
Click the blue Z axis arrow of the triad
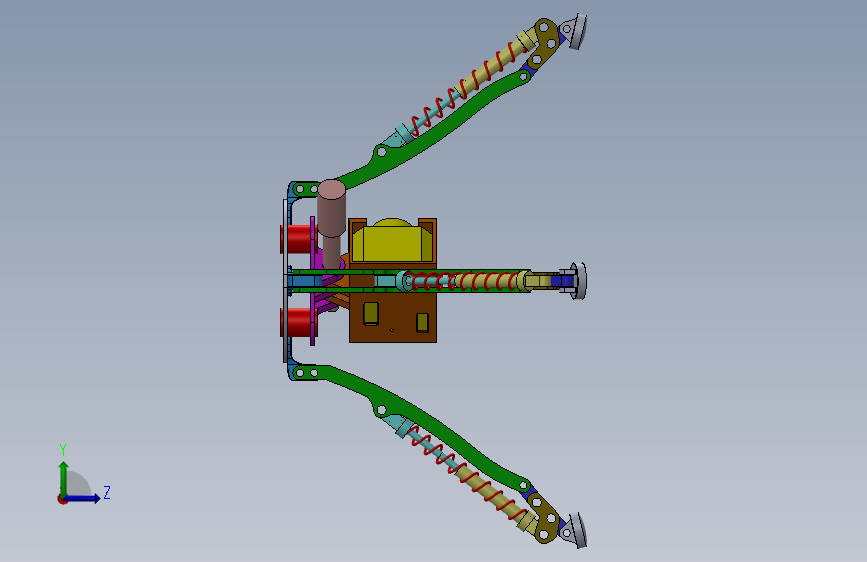pyautogui.click(x=84, y=498)
